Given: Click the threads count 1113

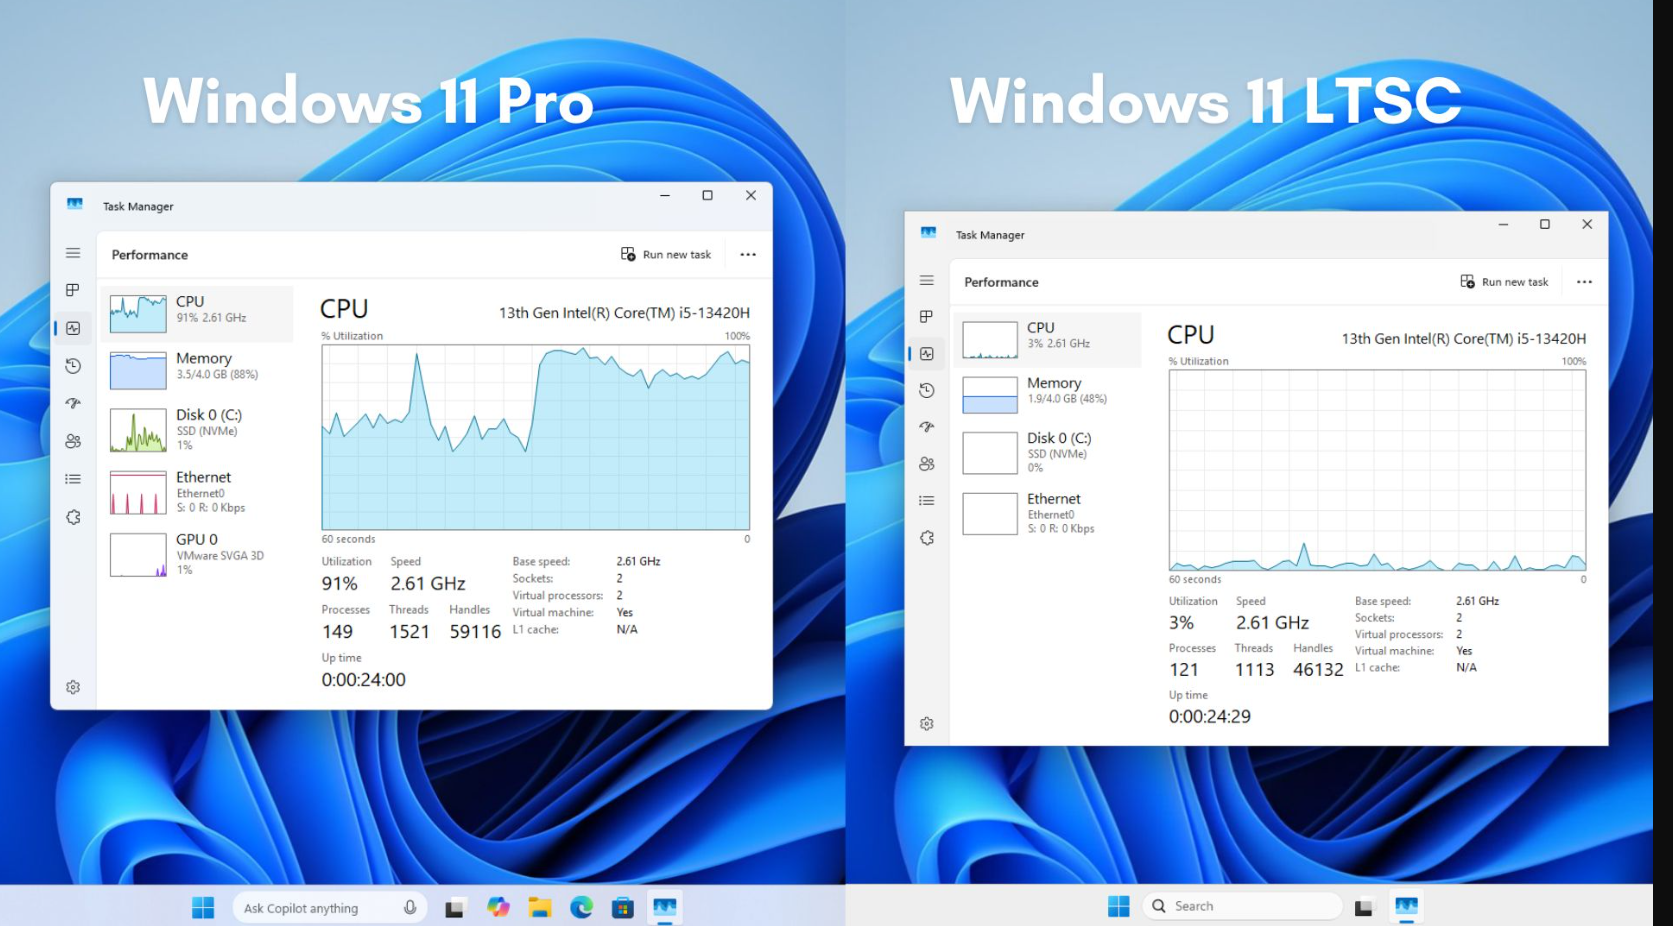Looking at the screenshot, I should (1254, 670).
